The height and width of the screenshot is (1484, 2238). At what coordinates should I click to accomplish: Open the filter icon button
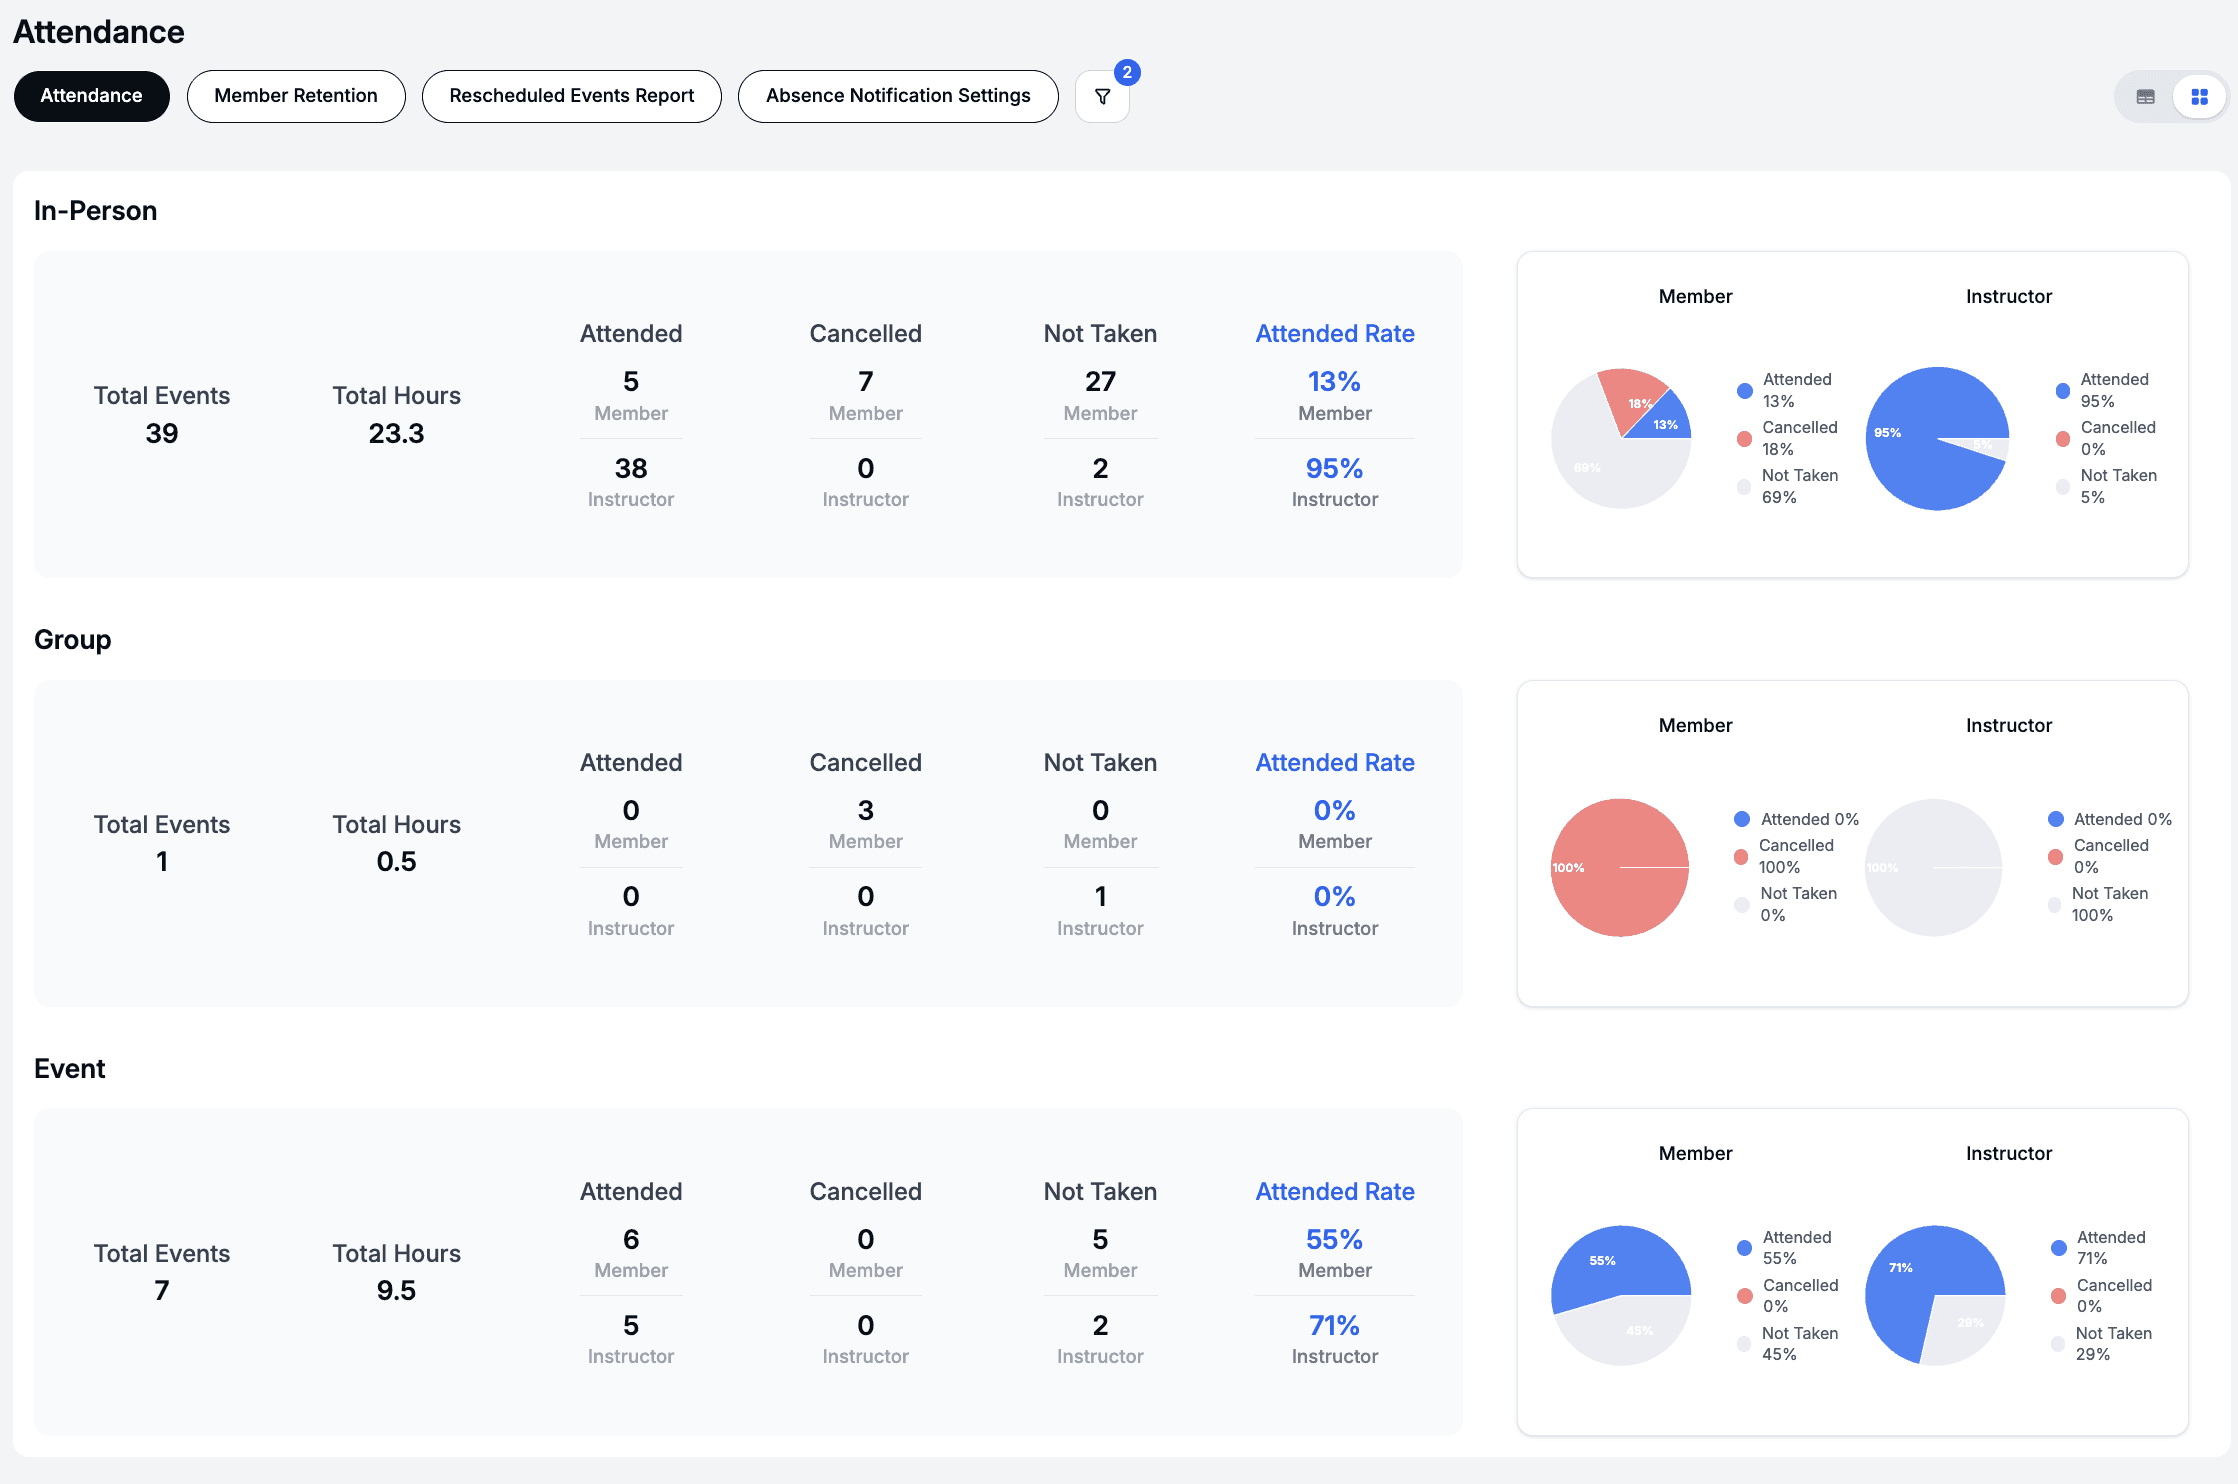(1102, 97)
